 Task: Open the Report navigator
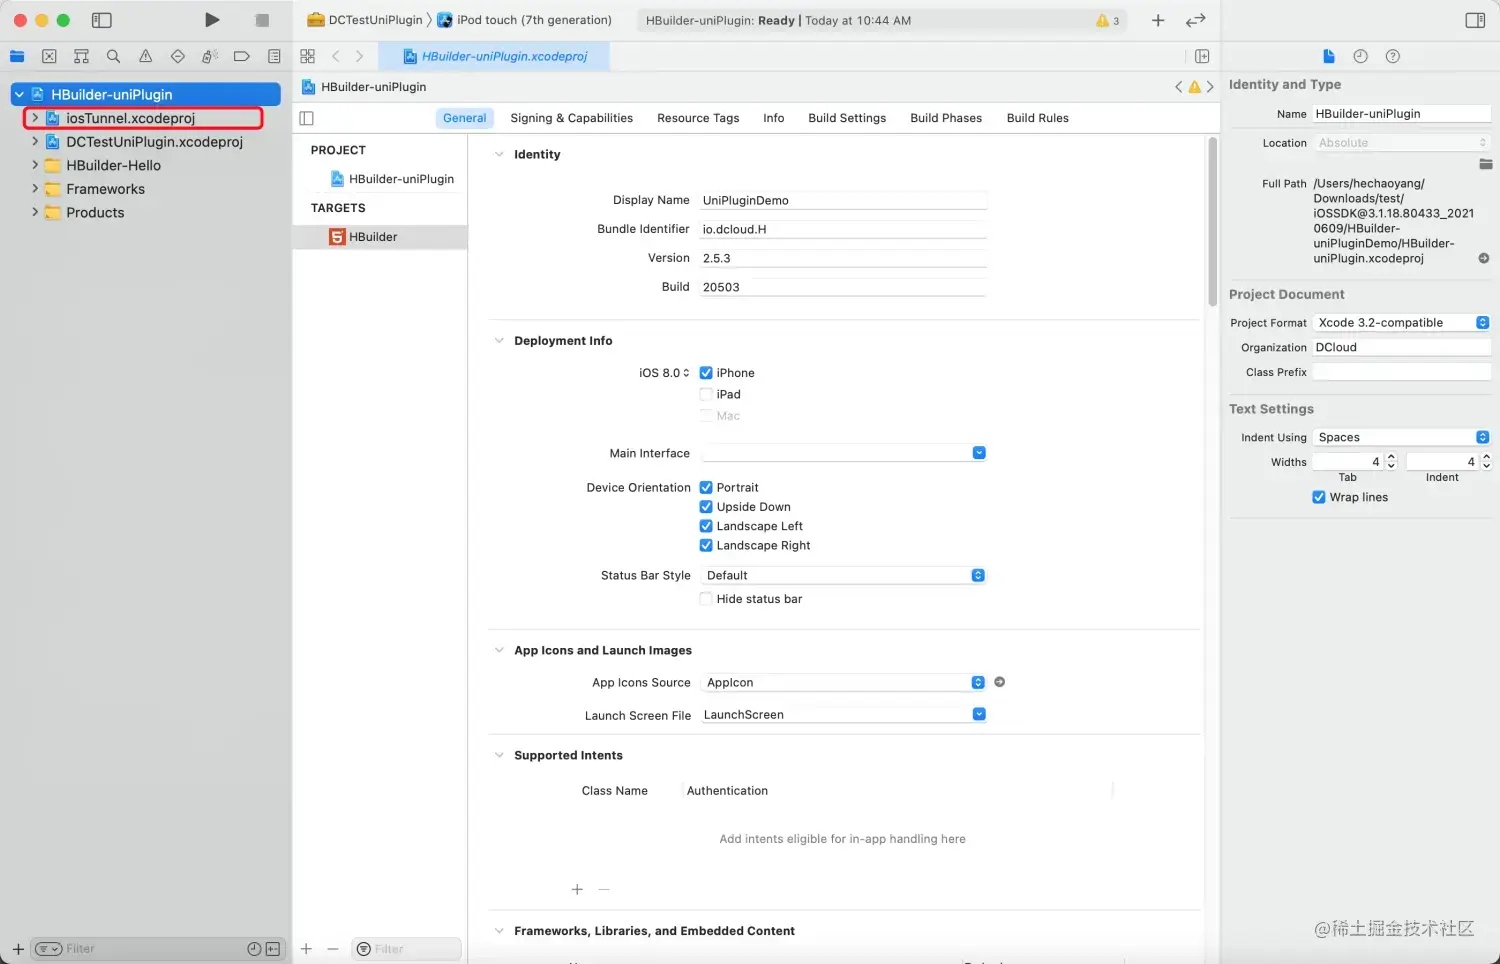273,56
